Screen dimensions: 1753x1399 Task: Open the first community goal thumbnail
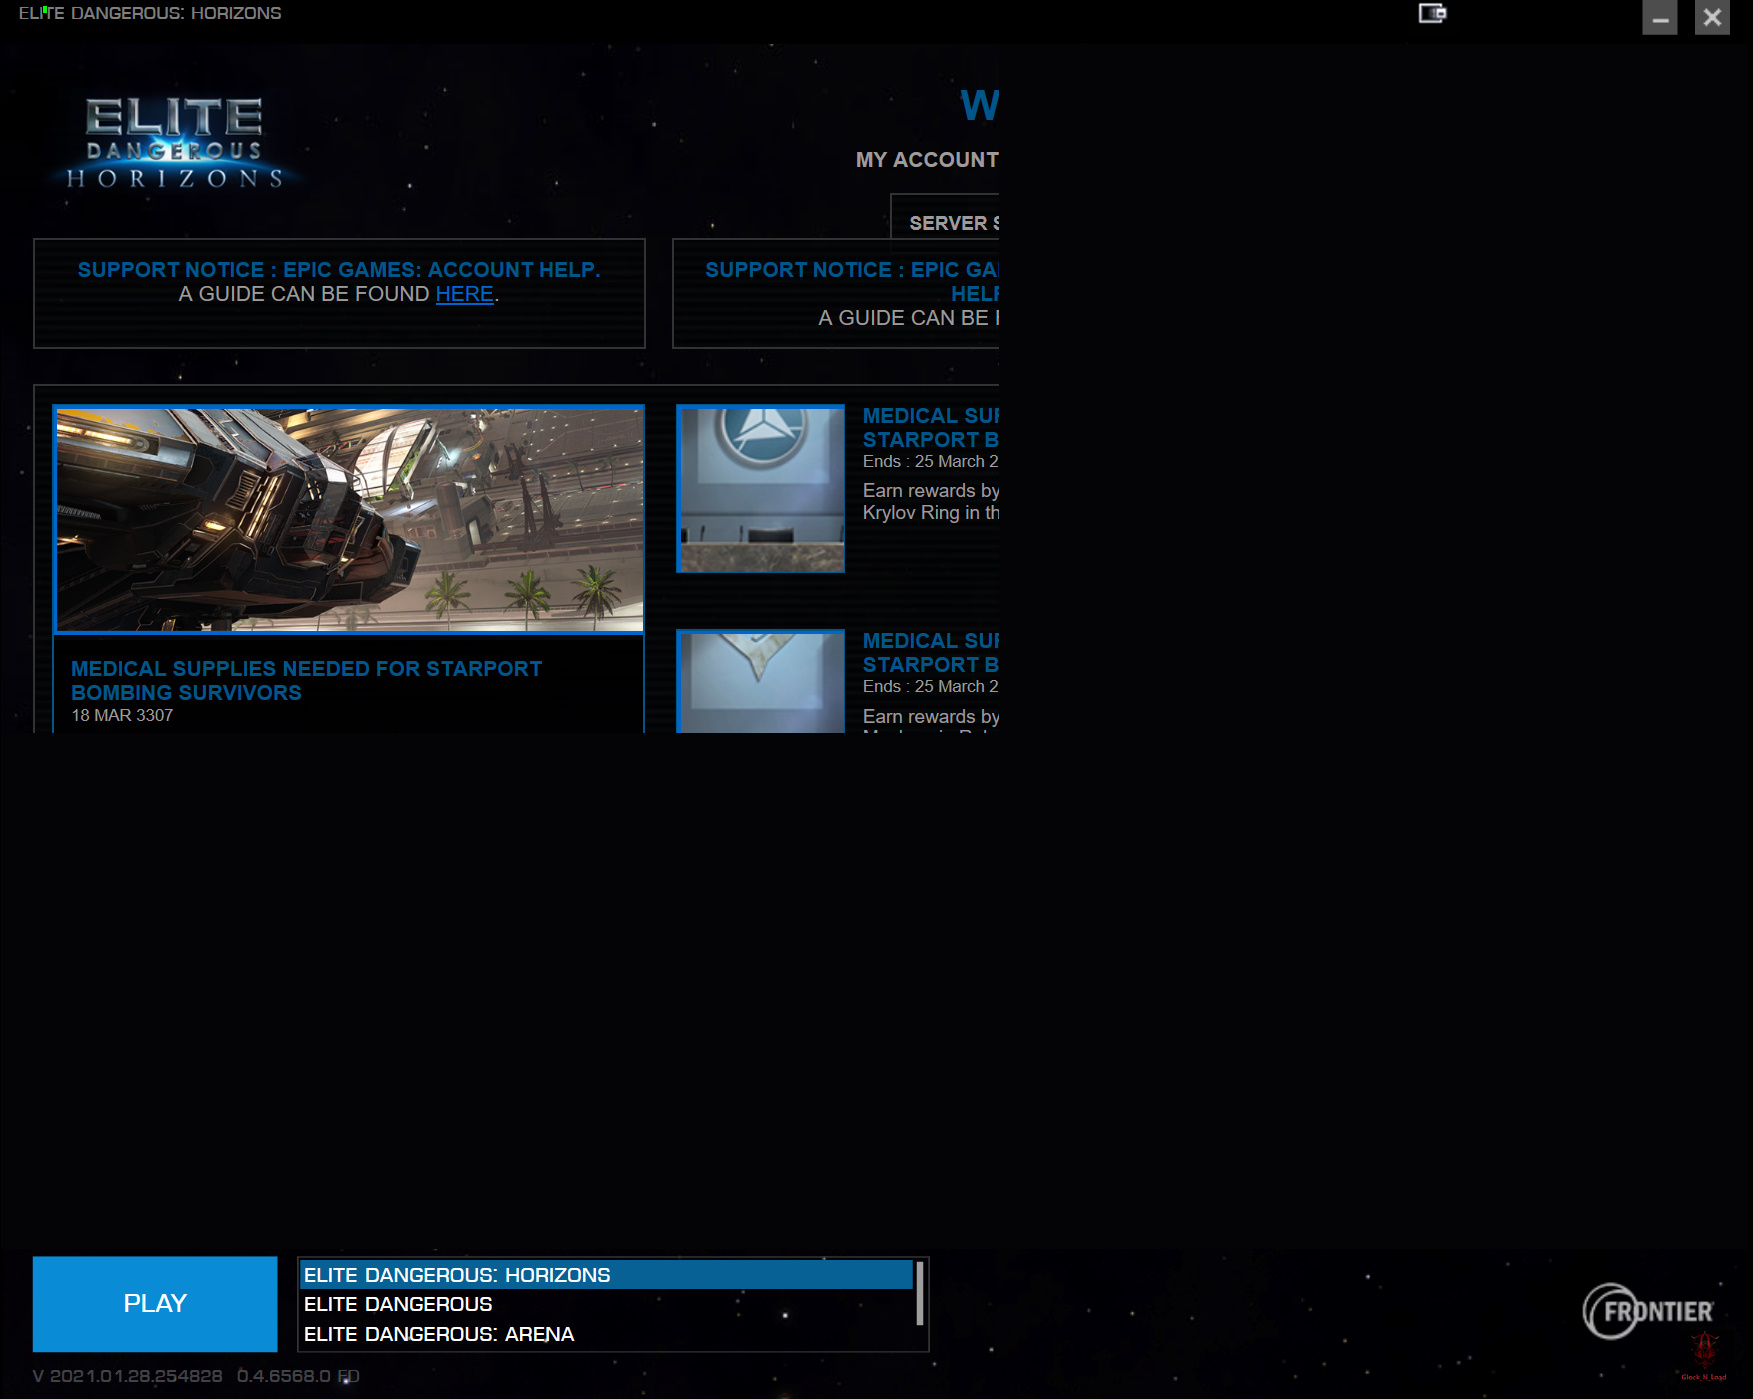pyautogui.click(x=761, y=488)
